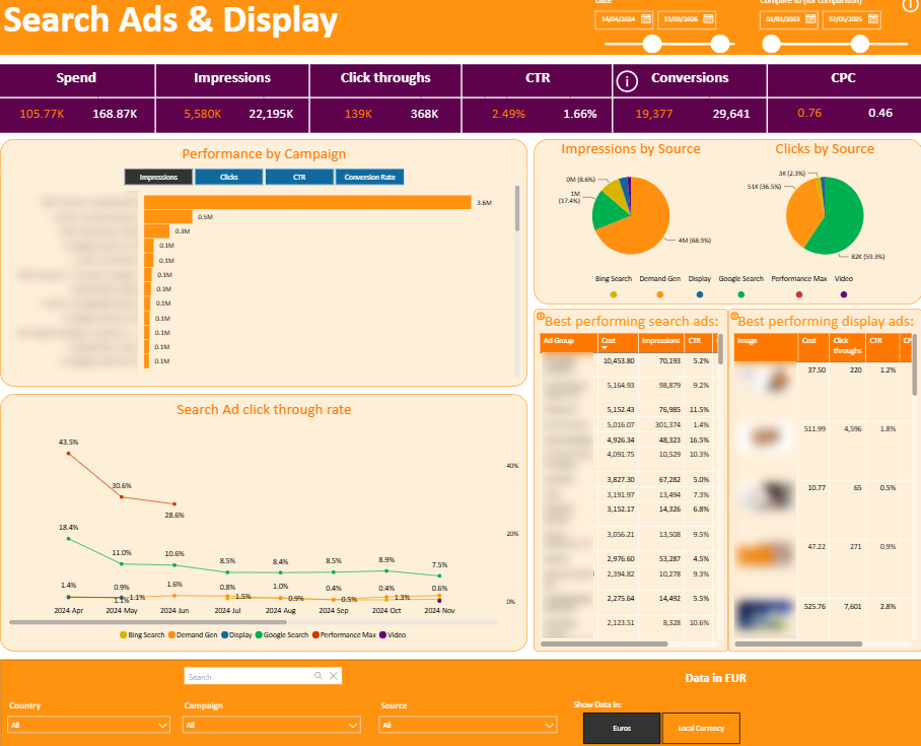Screen dimensions: 921x746
Task: Click info icon by Best performing search ads
Action: point(540,316)
